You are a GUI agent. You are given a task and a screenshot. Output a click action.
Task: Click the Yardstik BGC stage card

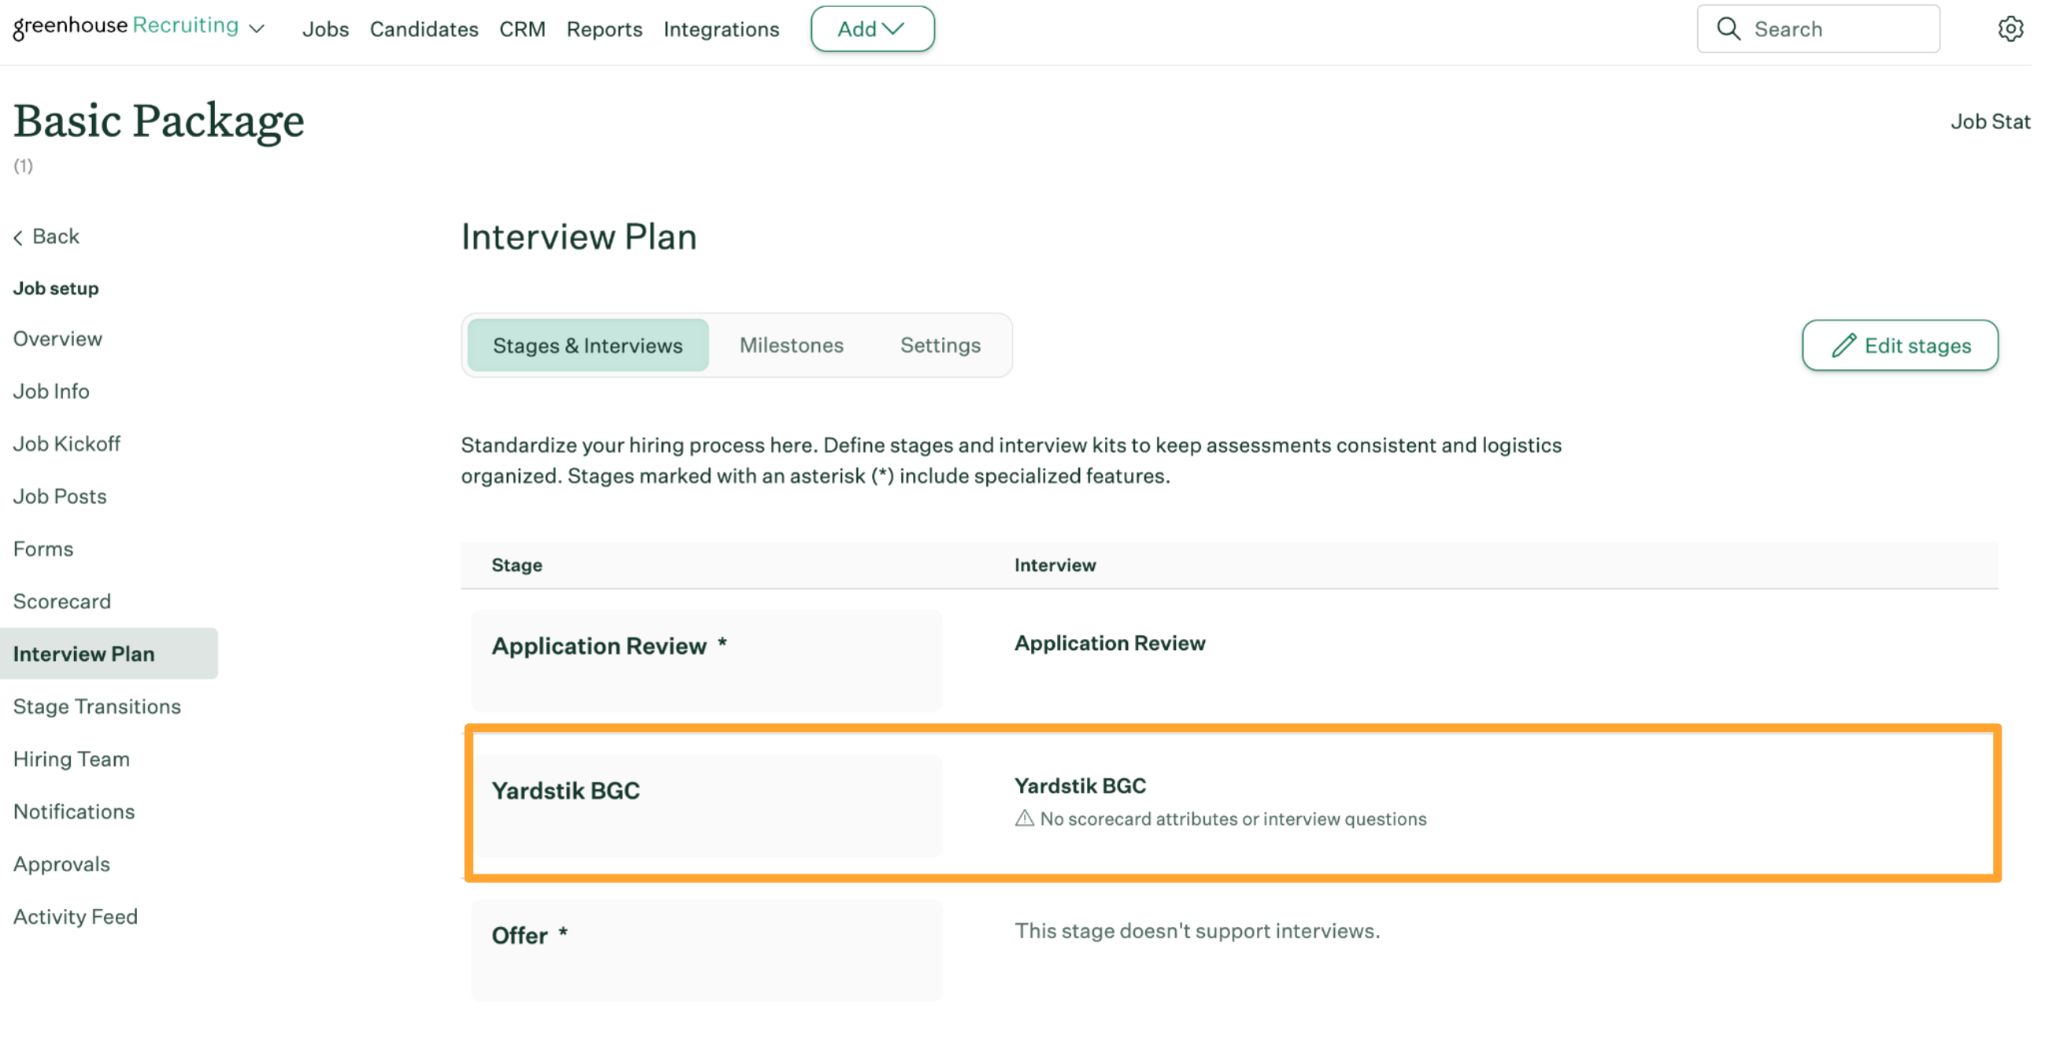[x=707, y=805]
